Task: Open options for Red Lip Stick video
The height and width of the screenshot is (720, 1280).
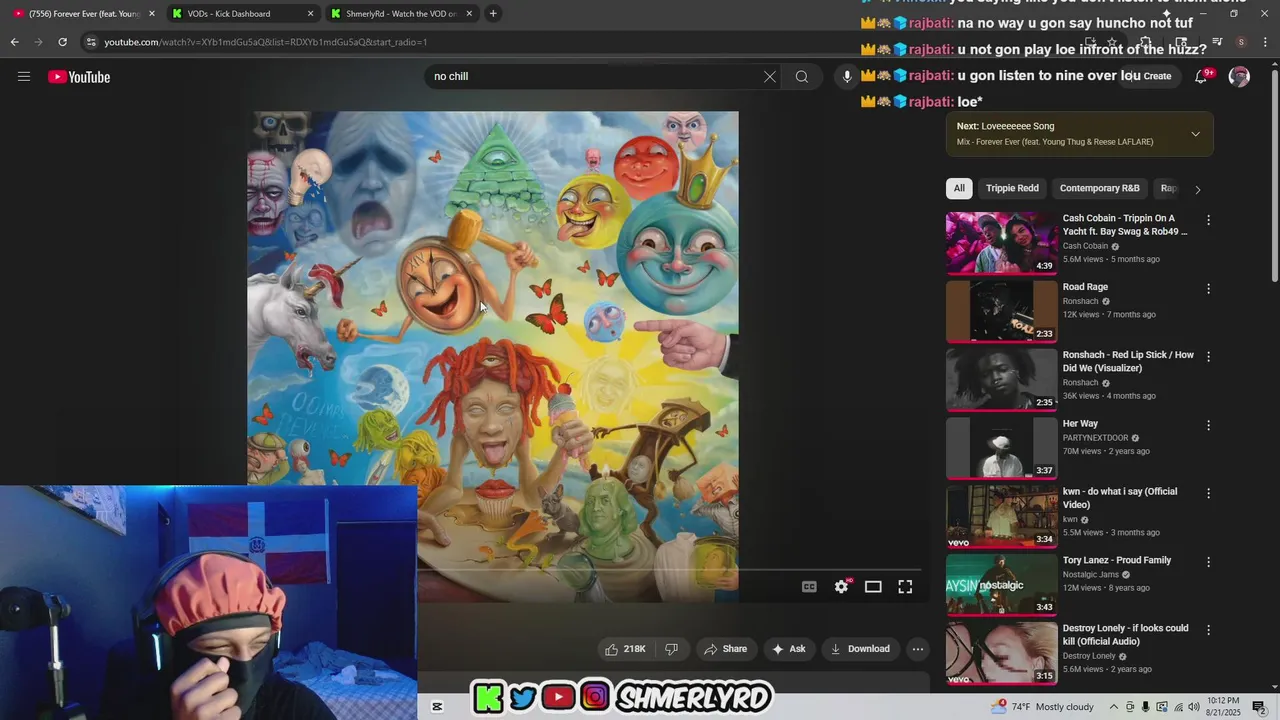Action: (1208, 357)
